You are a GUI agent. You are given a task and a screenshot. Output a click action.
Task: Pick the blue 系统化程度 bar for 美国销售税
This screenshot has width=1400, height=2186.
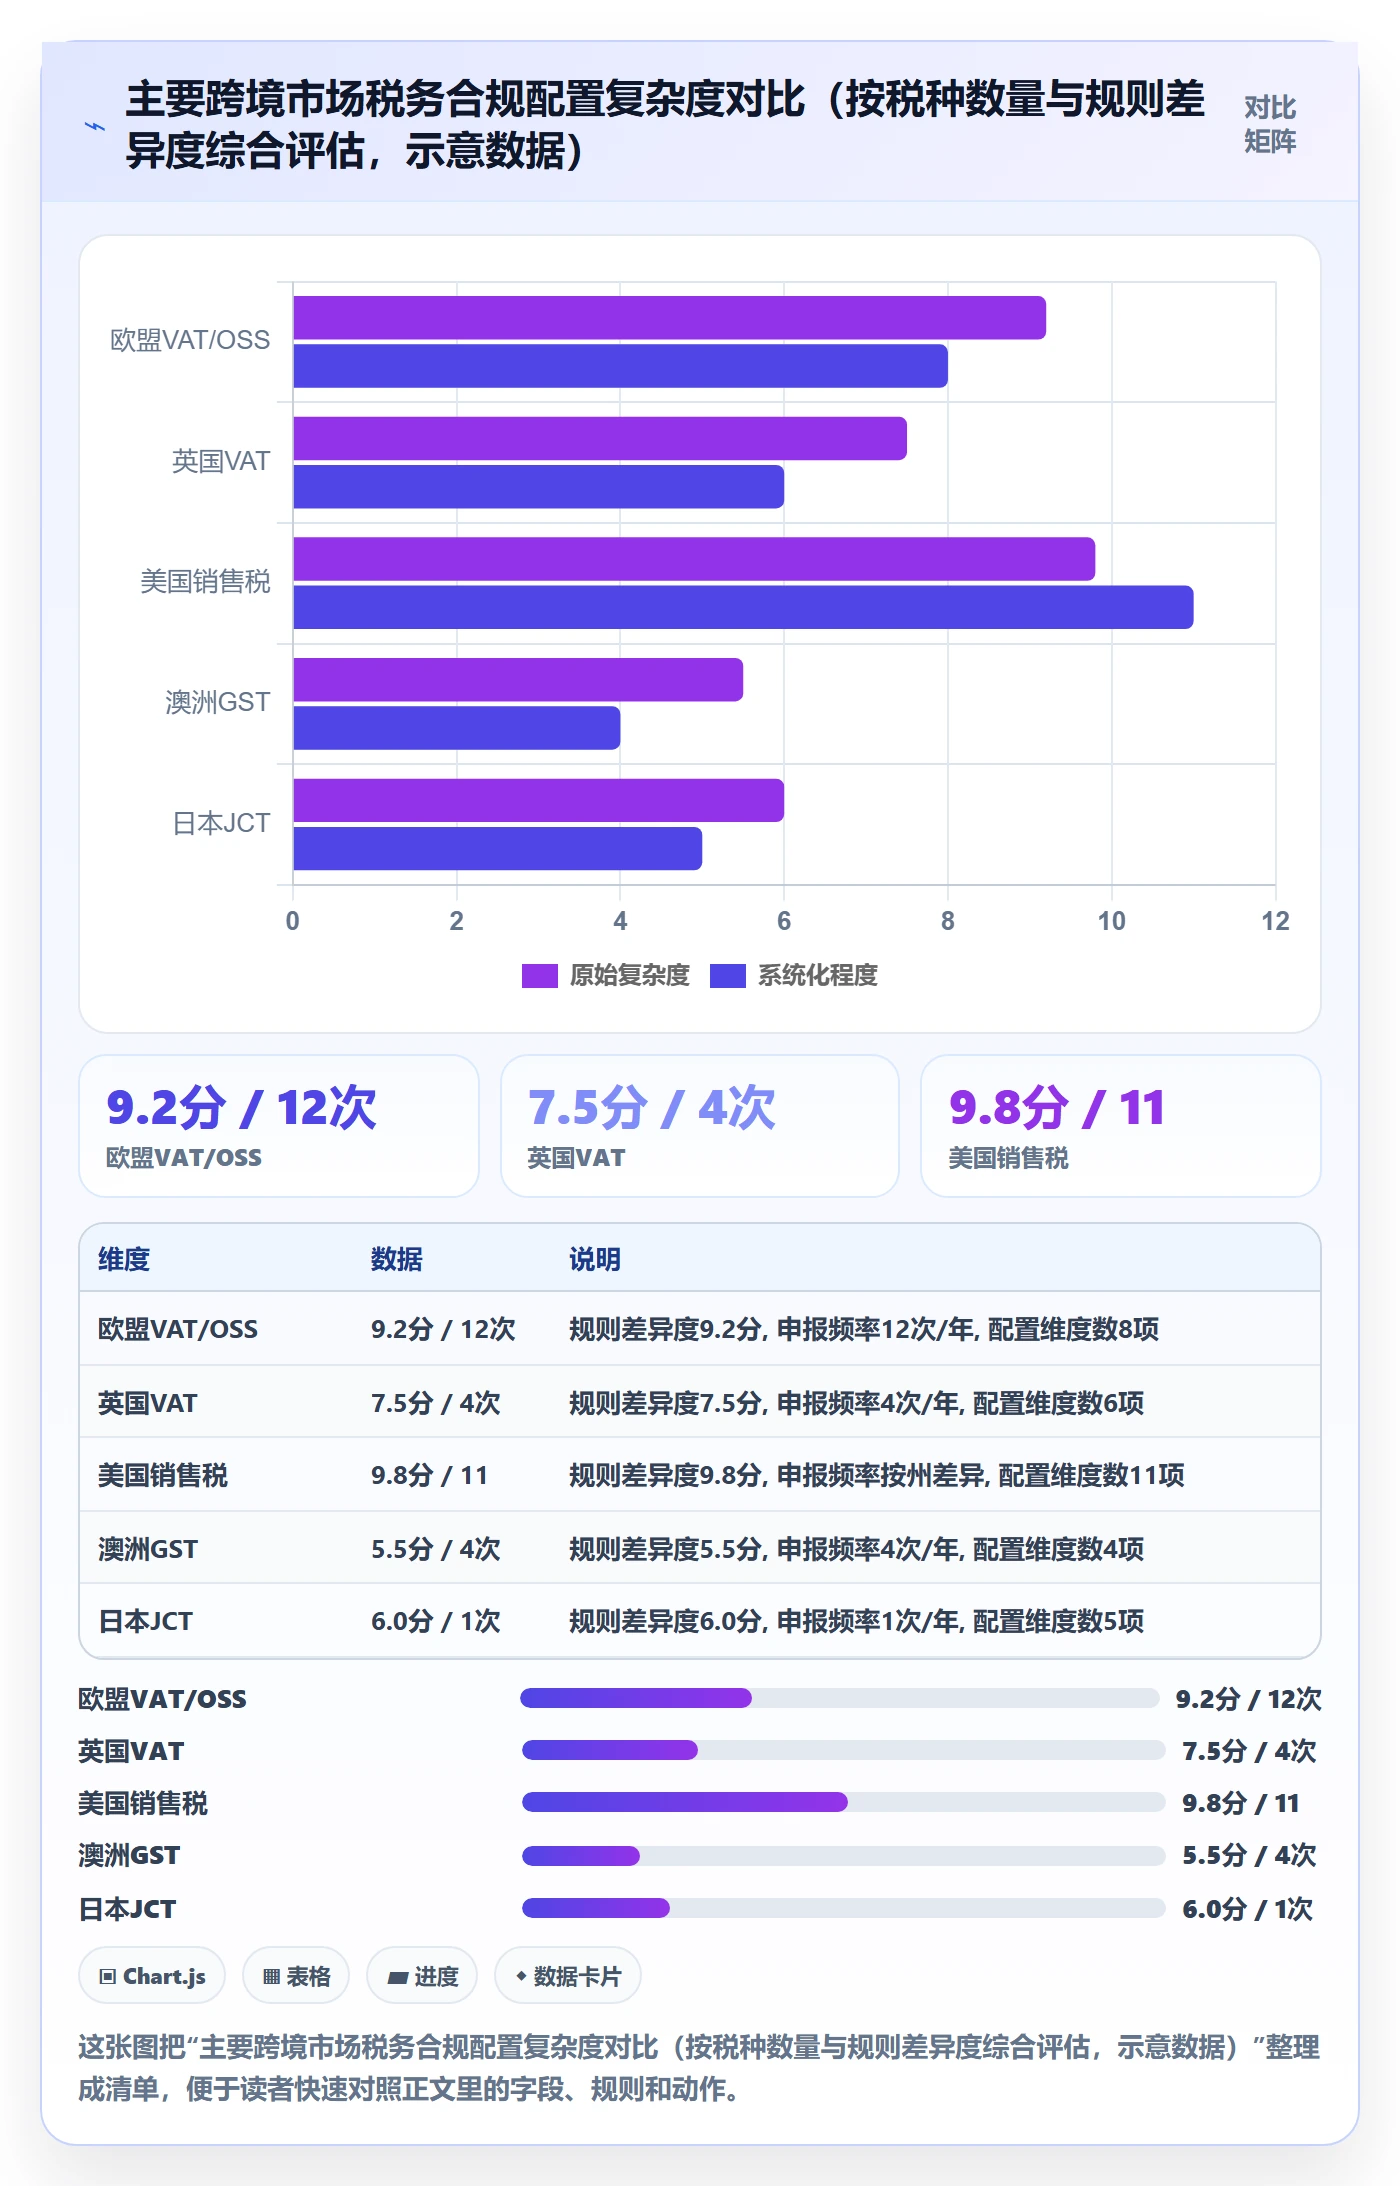pos(743,607)
